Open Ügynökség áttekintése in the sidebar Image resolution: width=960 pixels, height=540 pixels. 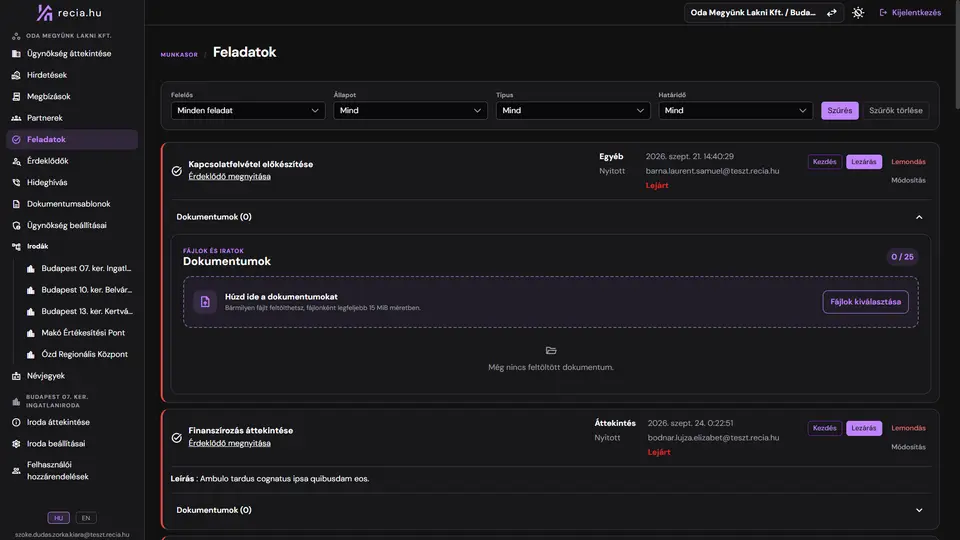pyautogui.click(x=72, y=54)
